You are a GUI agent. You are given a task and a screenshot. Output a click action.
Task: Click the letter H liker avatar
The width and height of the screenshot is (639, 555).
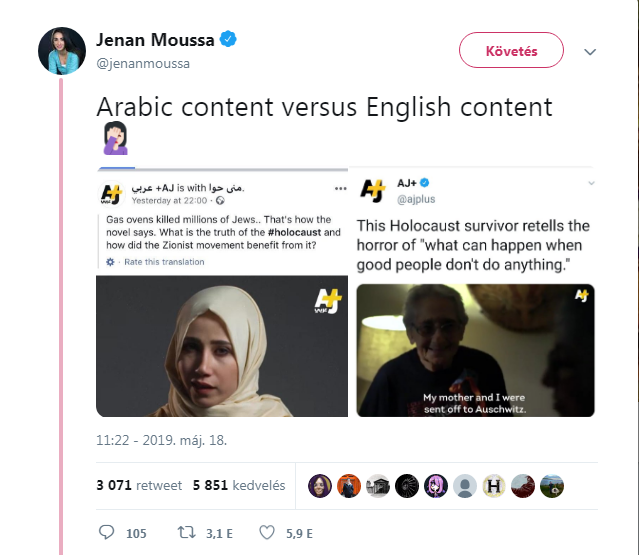click(494, 486)
